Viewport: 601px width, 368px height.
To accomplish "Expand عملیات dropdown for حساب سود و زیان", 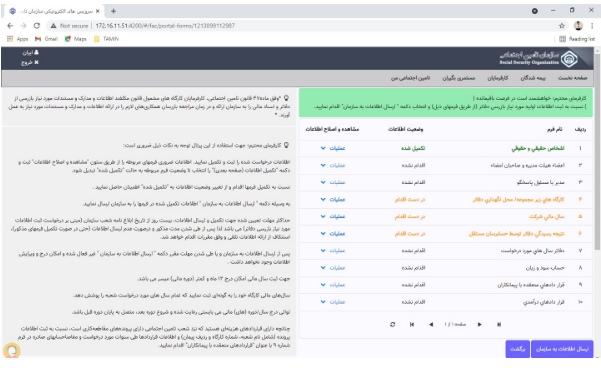I will coord(333,268).
